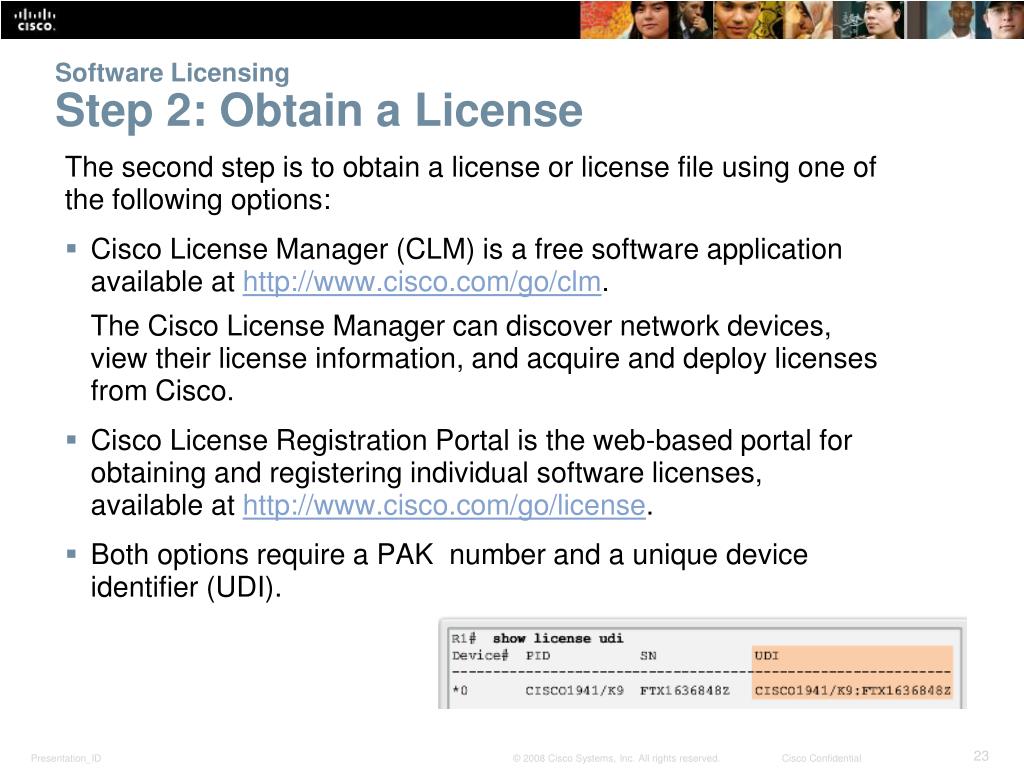Image resolution: width=1024 pixels, height=768 pixels.
Task: Open the cisco.com/go/license link
Action: [x=444, y=505]
